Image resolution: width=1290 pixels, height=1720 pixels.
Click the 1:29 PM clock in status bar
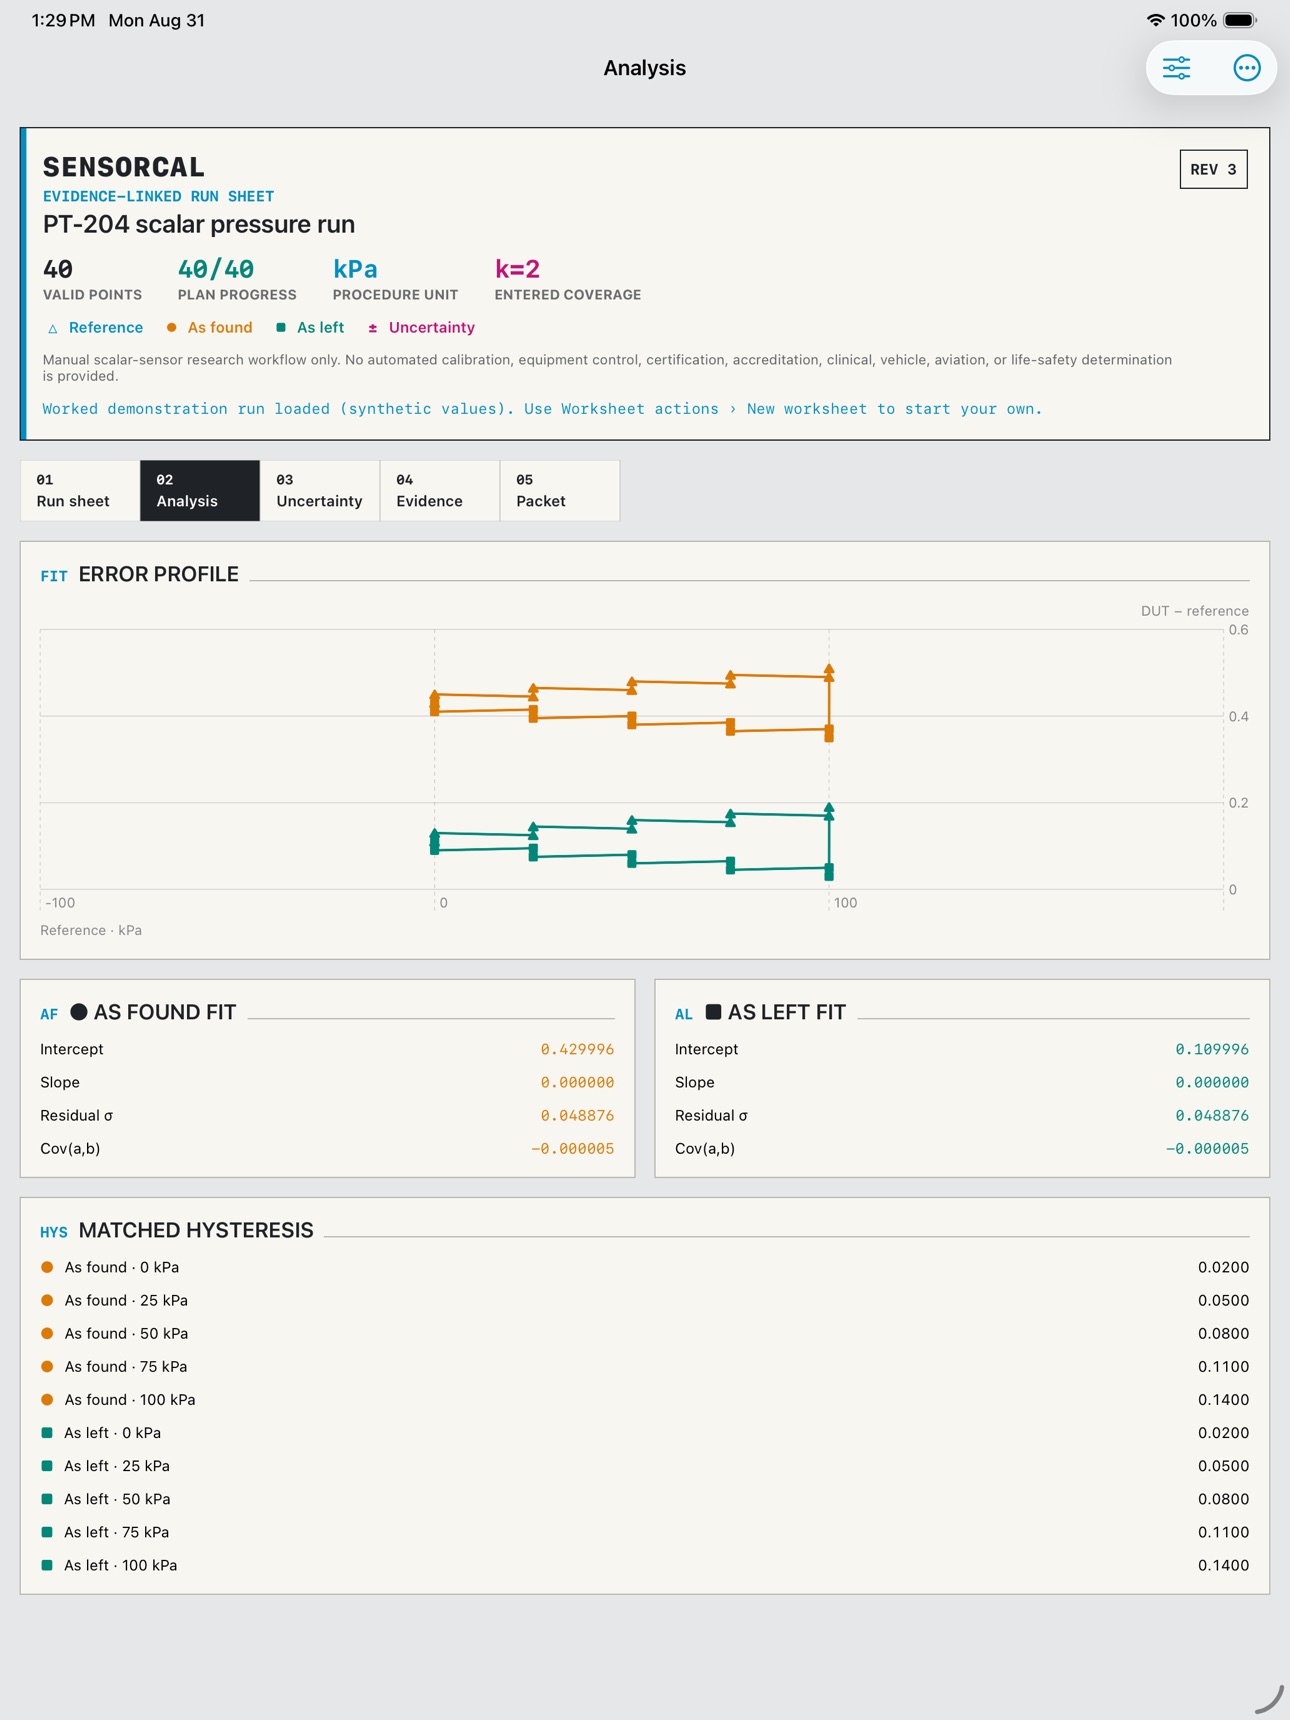63,20
